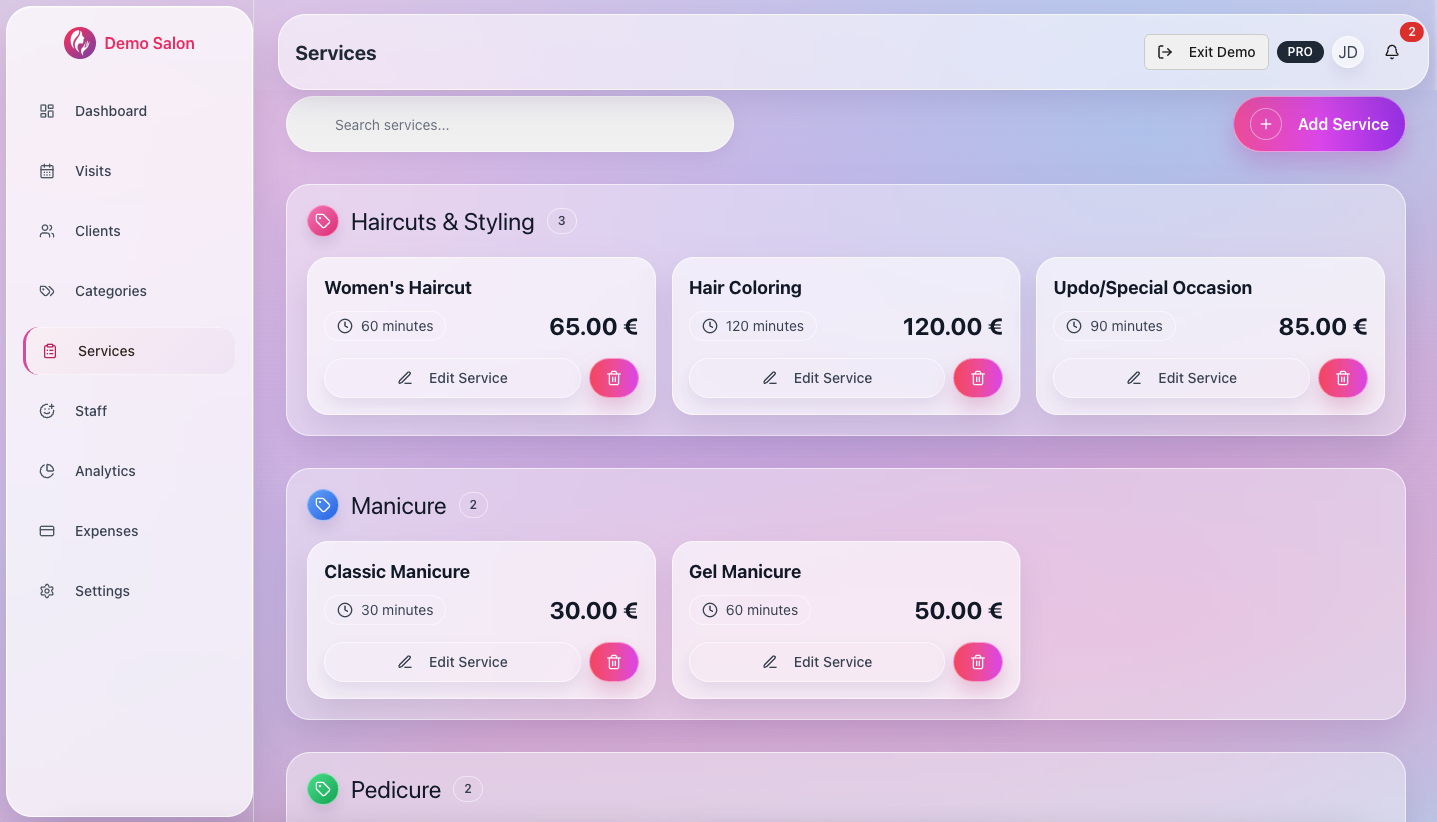This screenshot has width=1437, height=822.
Task: Click the Expenses card icon in sidebar
Action: (47, 531)
